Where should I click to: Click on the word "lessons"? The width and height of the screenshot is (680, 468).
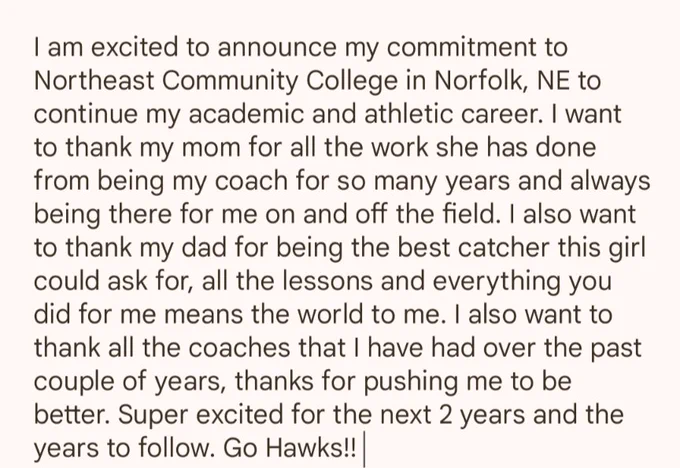pos(328,281)
